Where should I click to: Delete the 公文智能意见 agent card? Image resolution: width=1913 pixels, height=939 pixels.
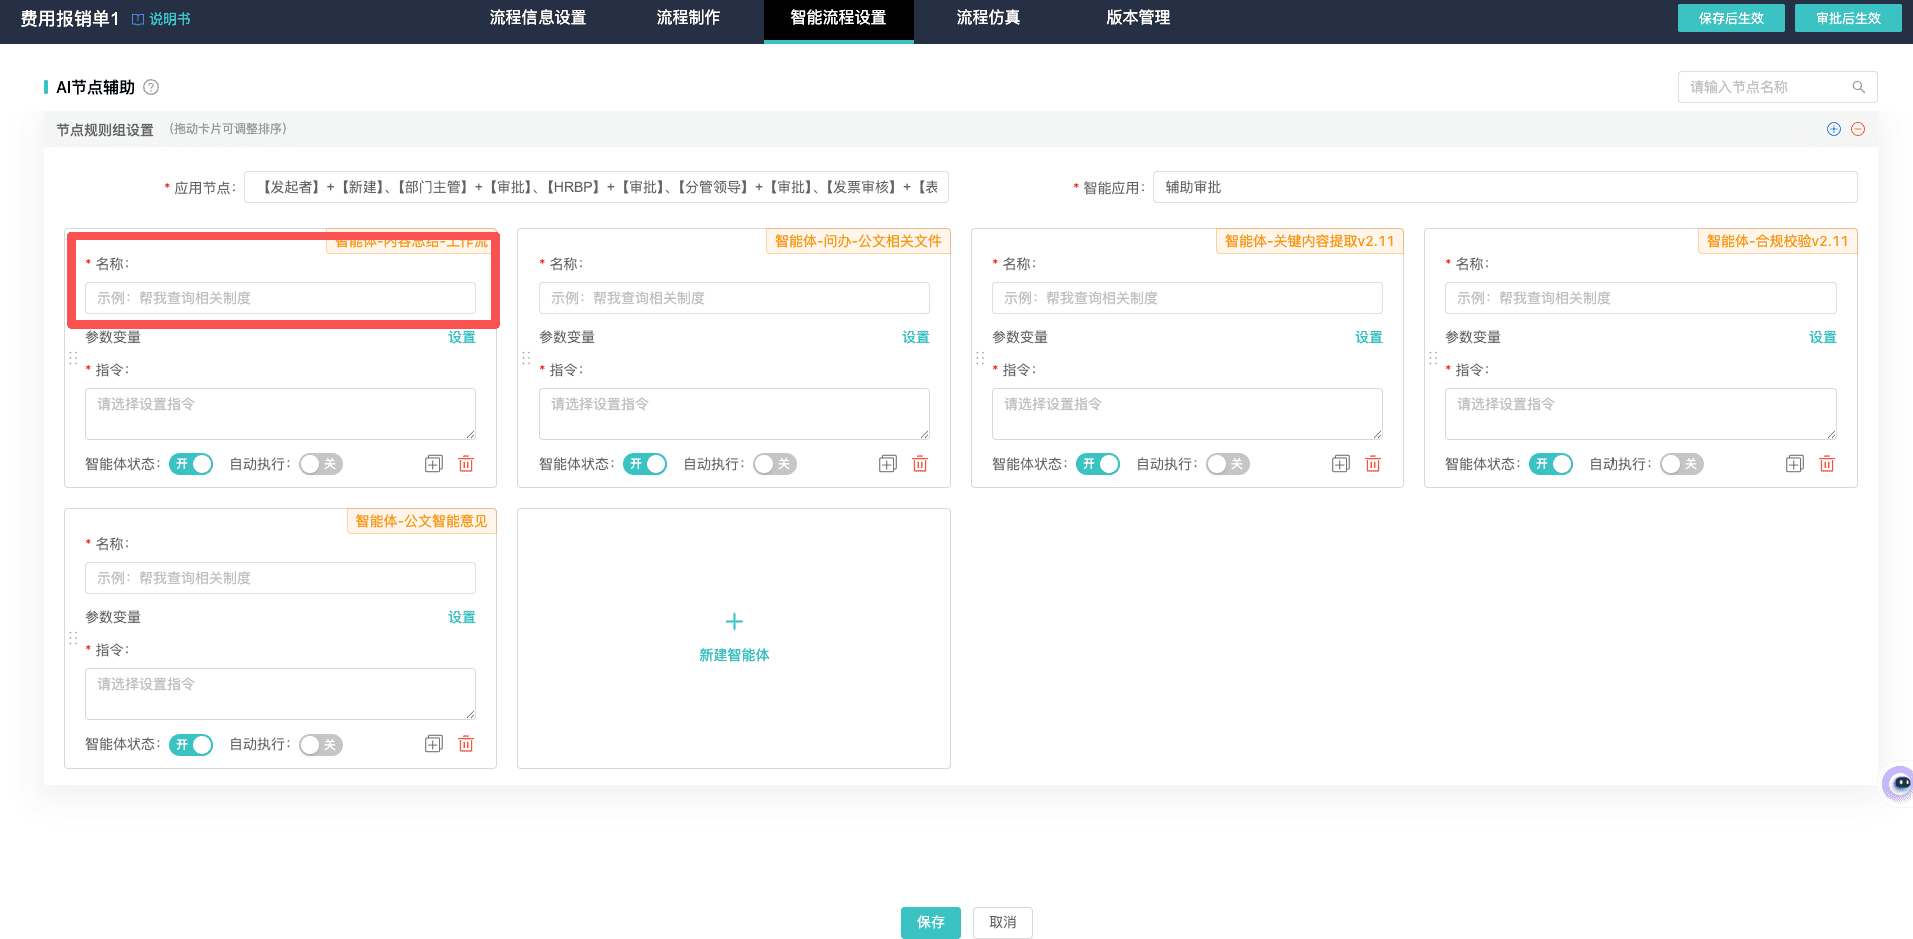[466, 744]
